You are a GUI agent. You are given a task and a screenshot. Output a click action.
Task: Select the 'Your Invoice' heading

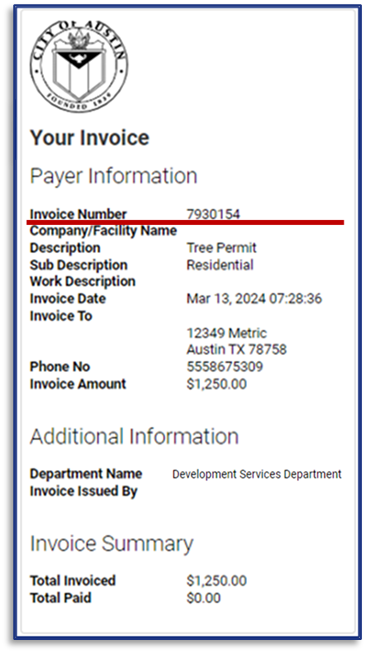(x=90, y=138)
